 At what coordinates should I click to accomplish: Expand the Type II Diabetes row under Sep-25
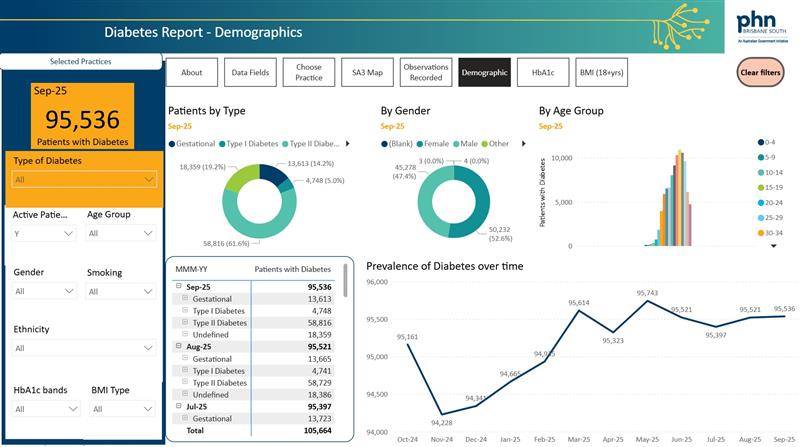(x=185, y=322)
